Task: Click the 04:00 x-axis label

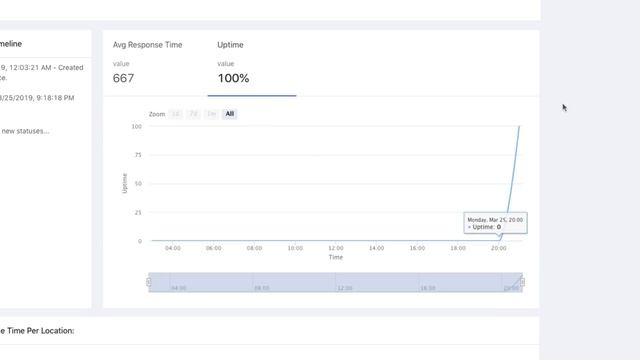Action: (173, 248)
